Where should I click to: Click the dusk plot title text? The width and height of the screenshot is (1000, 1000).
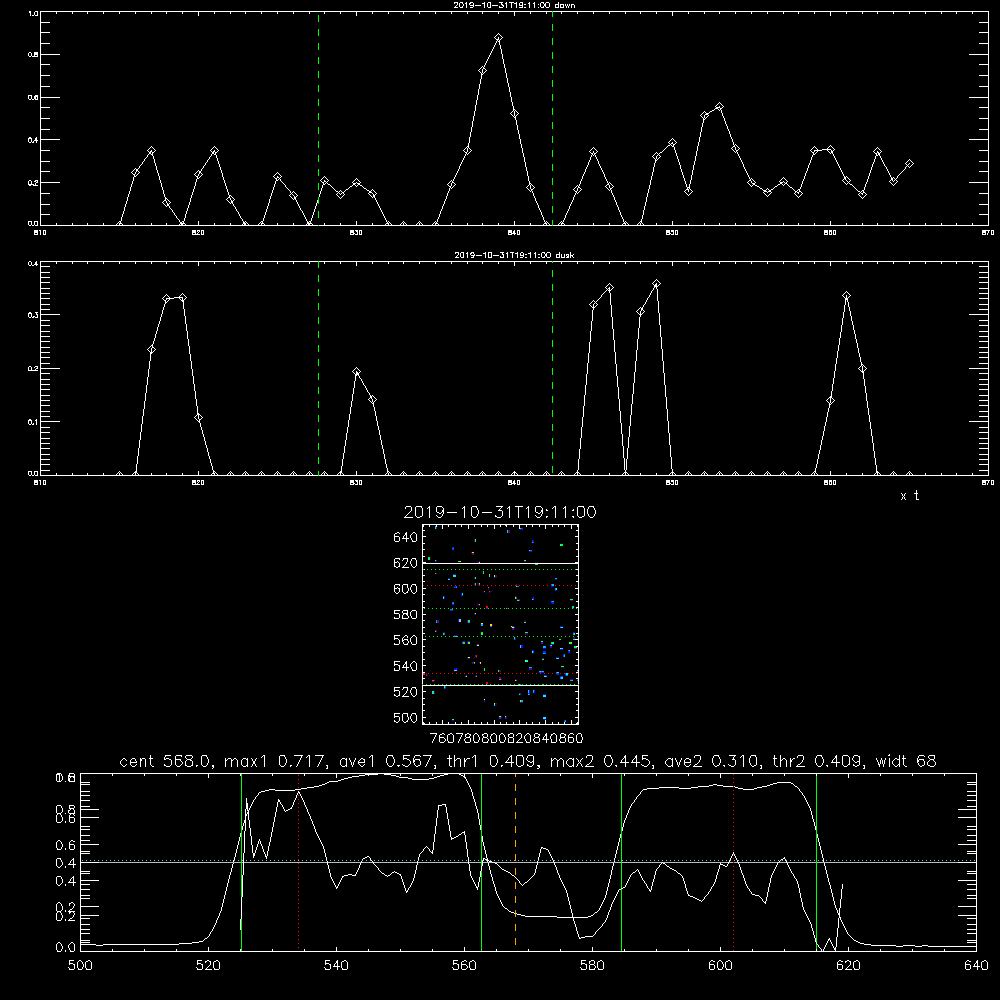(514, 255)
